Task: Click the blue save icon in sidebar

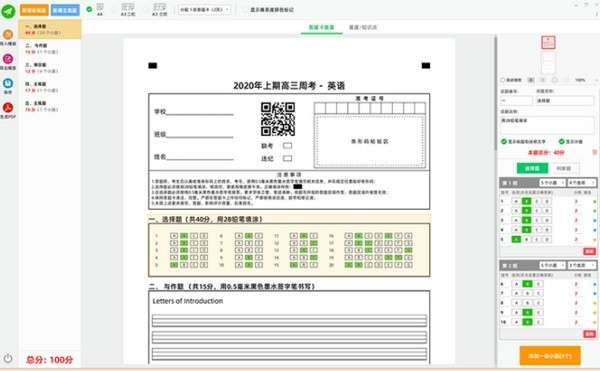Action: (x=8, y=83)
